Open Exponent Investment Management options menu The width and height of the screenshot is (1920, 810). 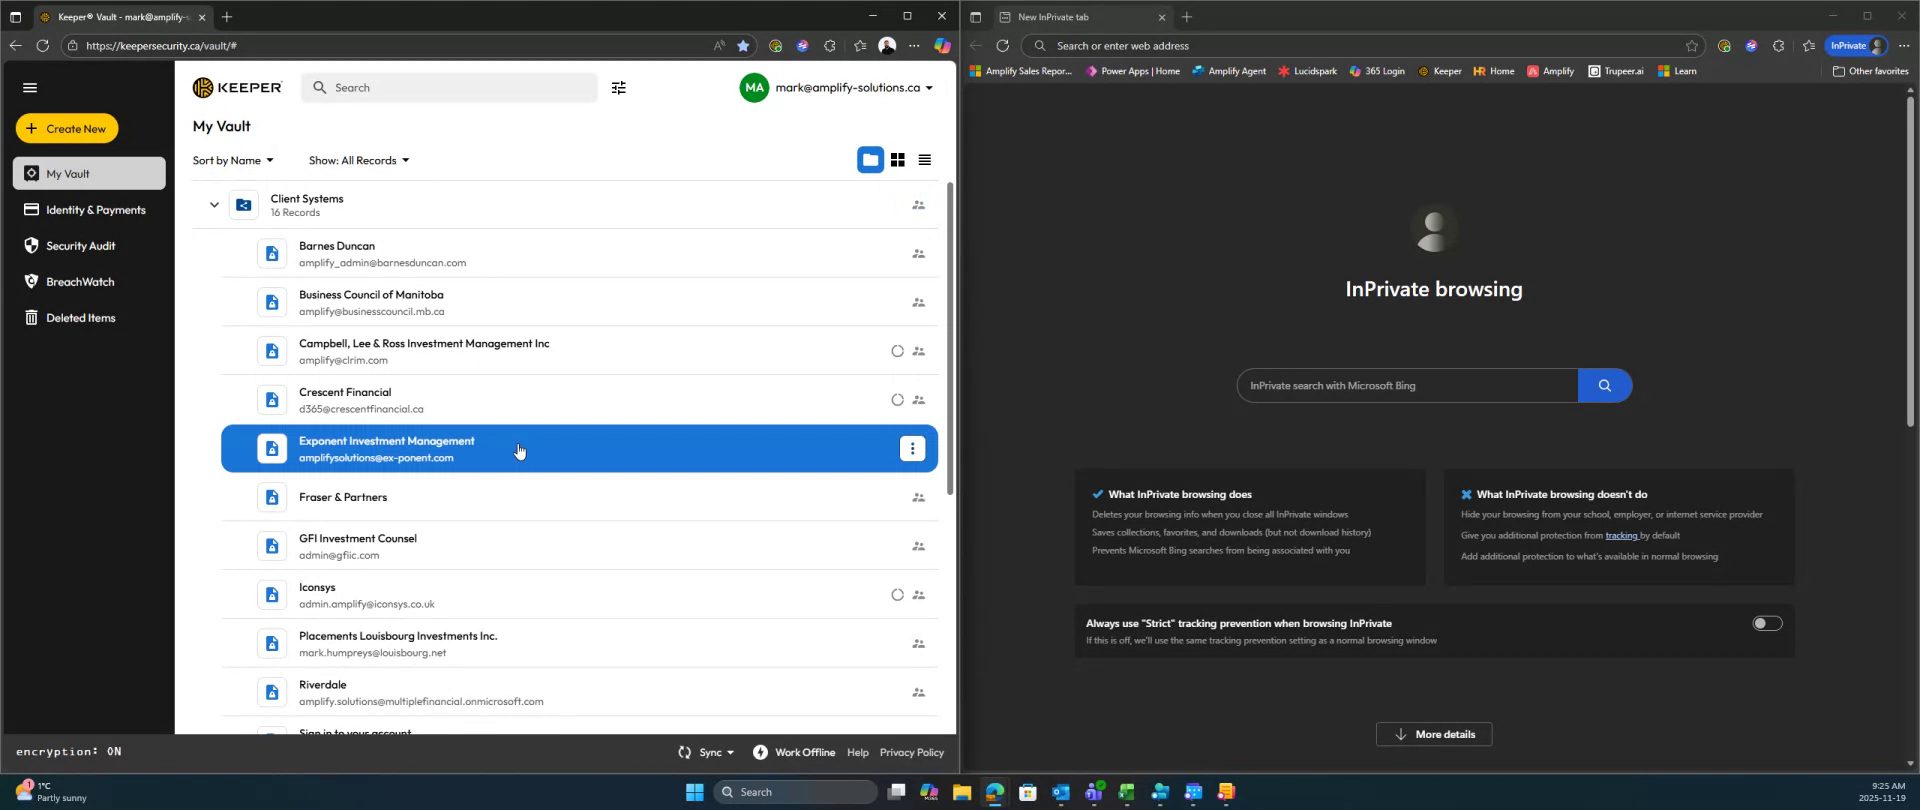912,449
